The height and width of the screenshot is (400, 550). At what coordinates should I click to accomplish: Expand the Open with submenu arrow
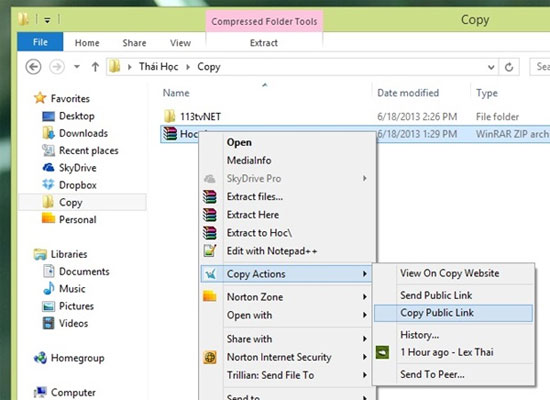[x=365, y=315]
